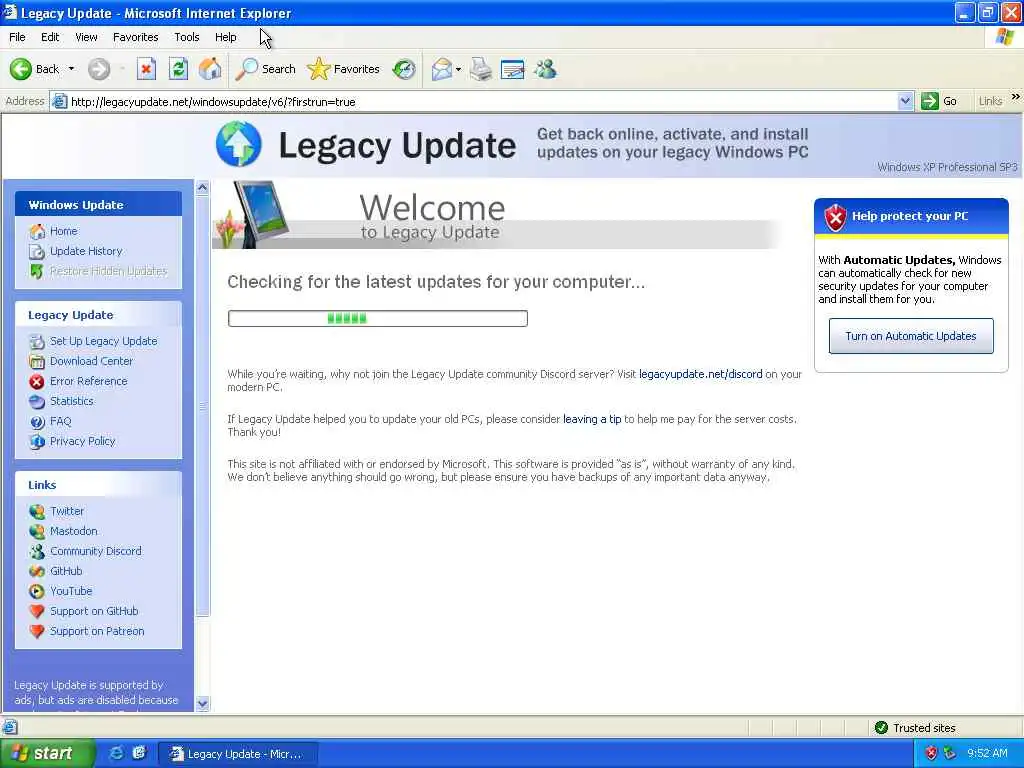Click the security alert tray icon

(931, 753)
